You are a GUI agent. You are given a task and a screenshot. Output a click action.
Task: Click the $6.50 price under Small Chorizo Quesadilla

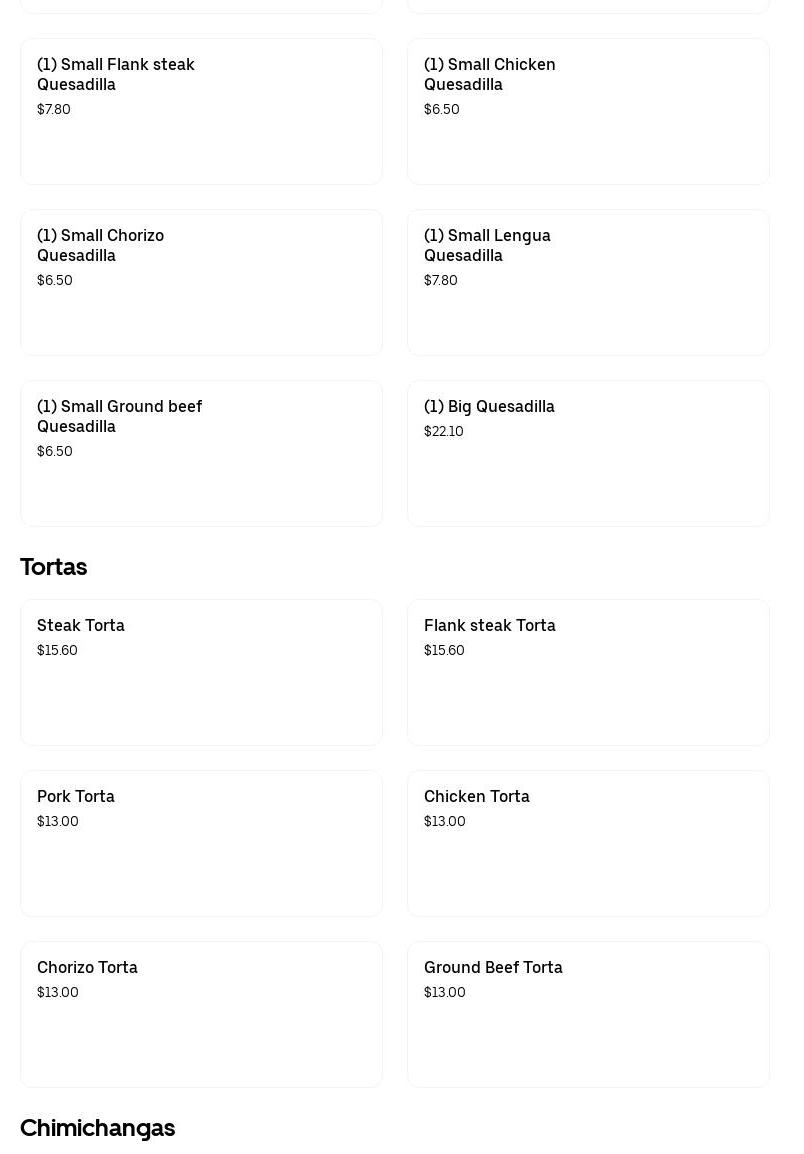[x=55, y=281]
